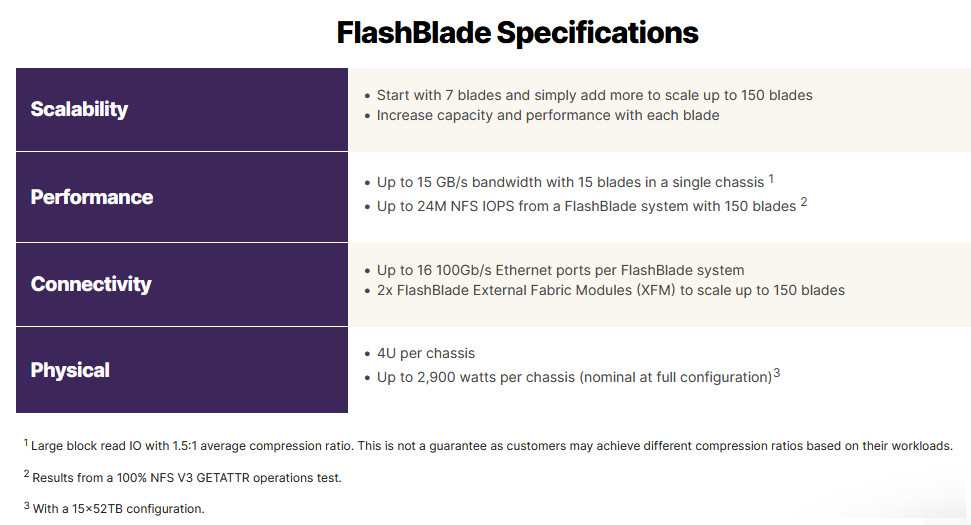Viewport: 971px width, 525px height.
Task: Select the Scalability row header
Action: pos(181,110)
